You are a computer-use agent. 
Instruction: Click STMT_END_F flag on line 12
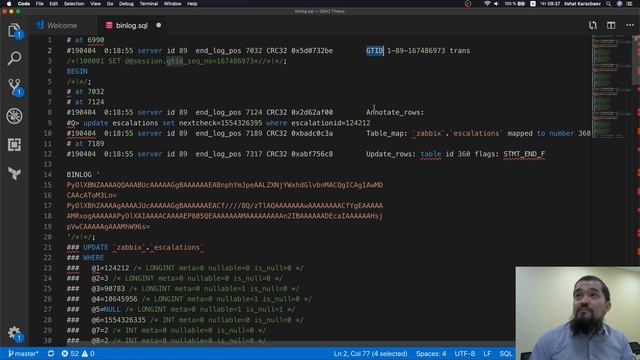click(x=524, y=154)
